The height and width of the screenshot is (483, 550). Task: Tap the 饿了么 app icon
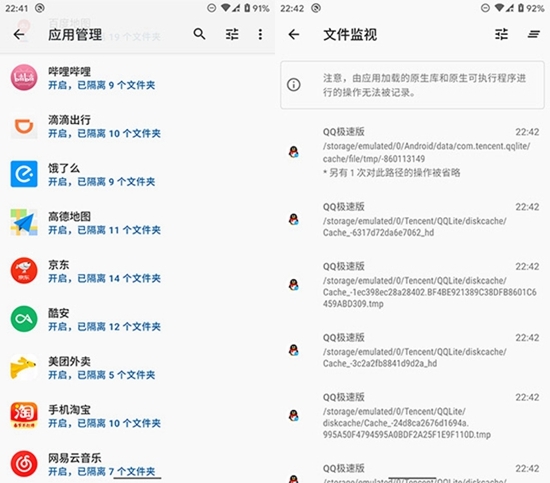pos(24,174)
